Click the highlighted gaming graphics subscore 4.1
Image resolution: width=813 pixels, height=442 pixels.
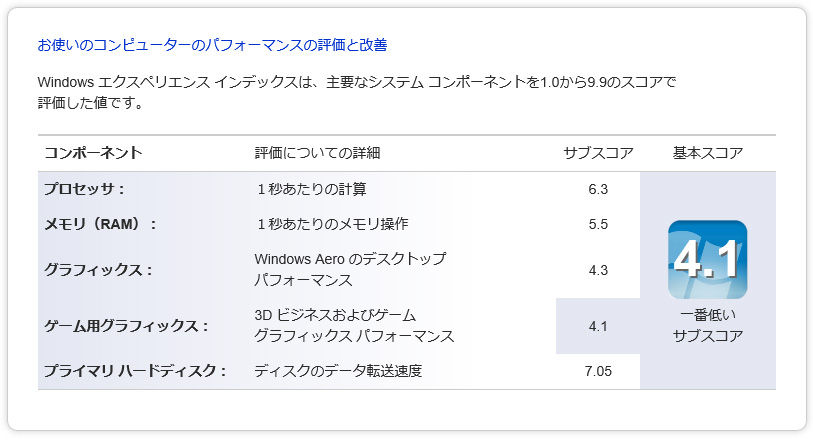coord(598,326)
